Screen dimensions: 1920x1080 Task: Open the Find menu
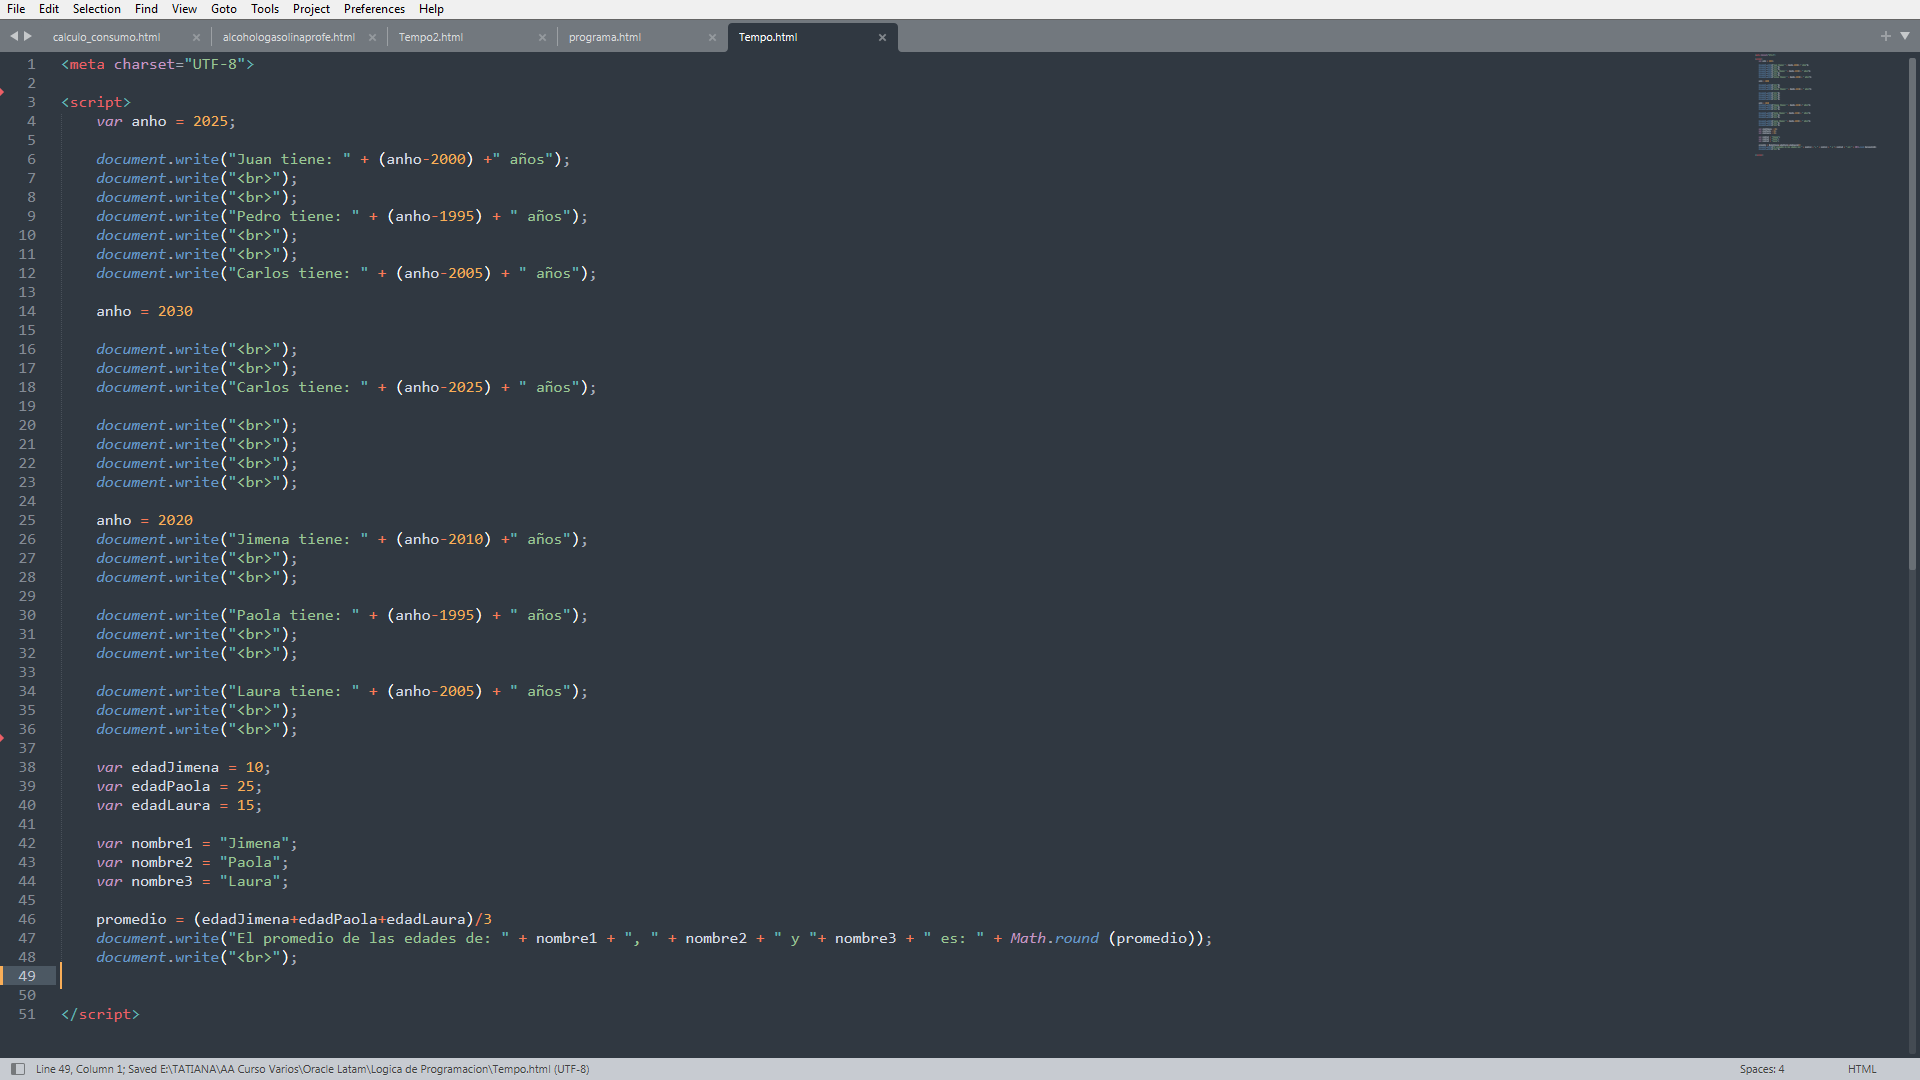coord(146,9)
